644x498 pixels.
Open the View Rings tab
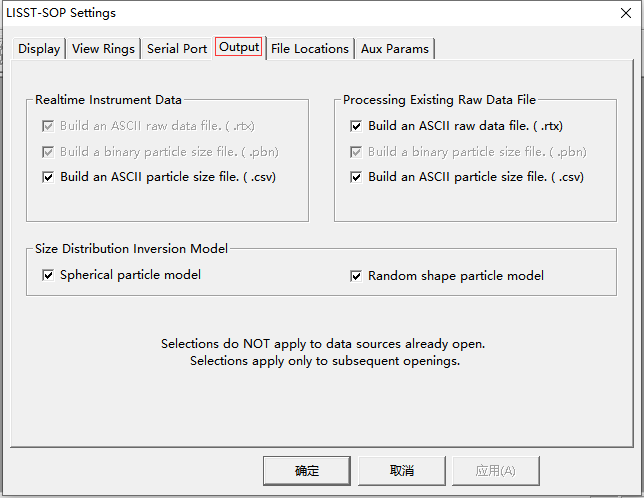point(103,49)
